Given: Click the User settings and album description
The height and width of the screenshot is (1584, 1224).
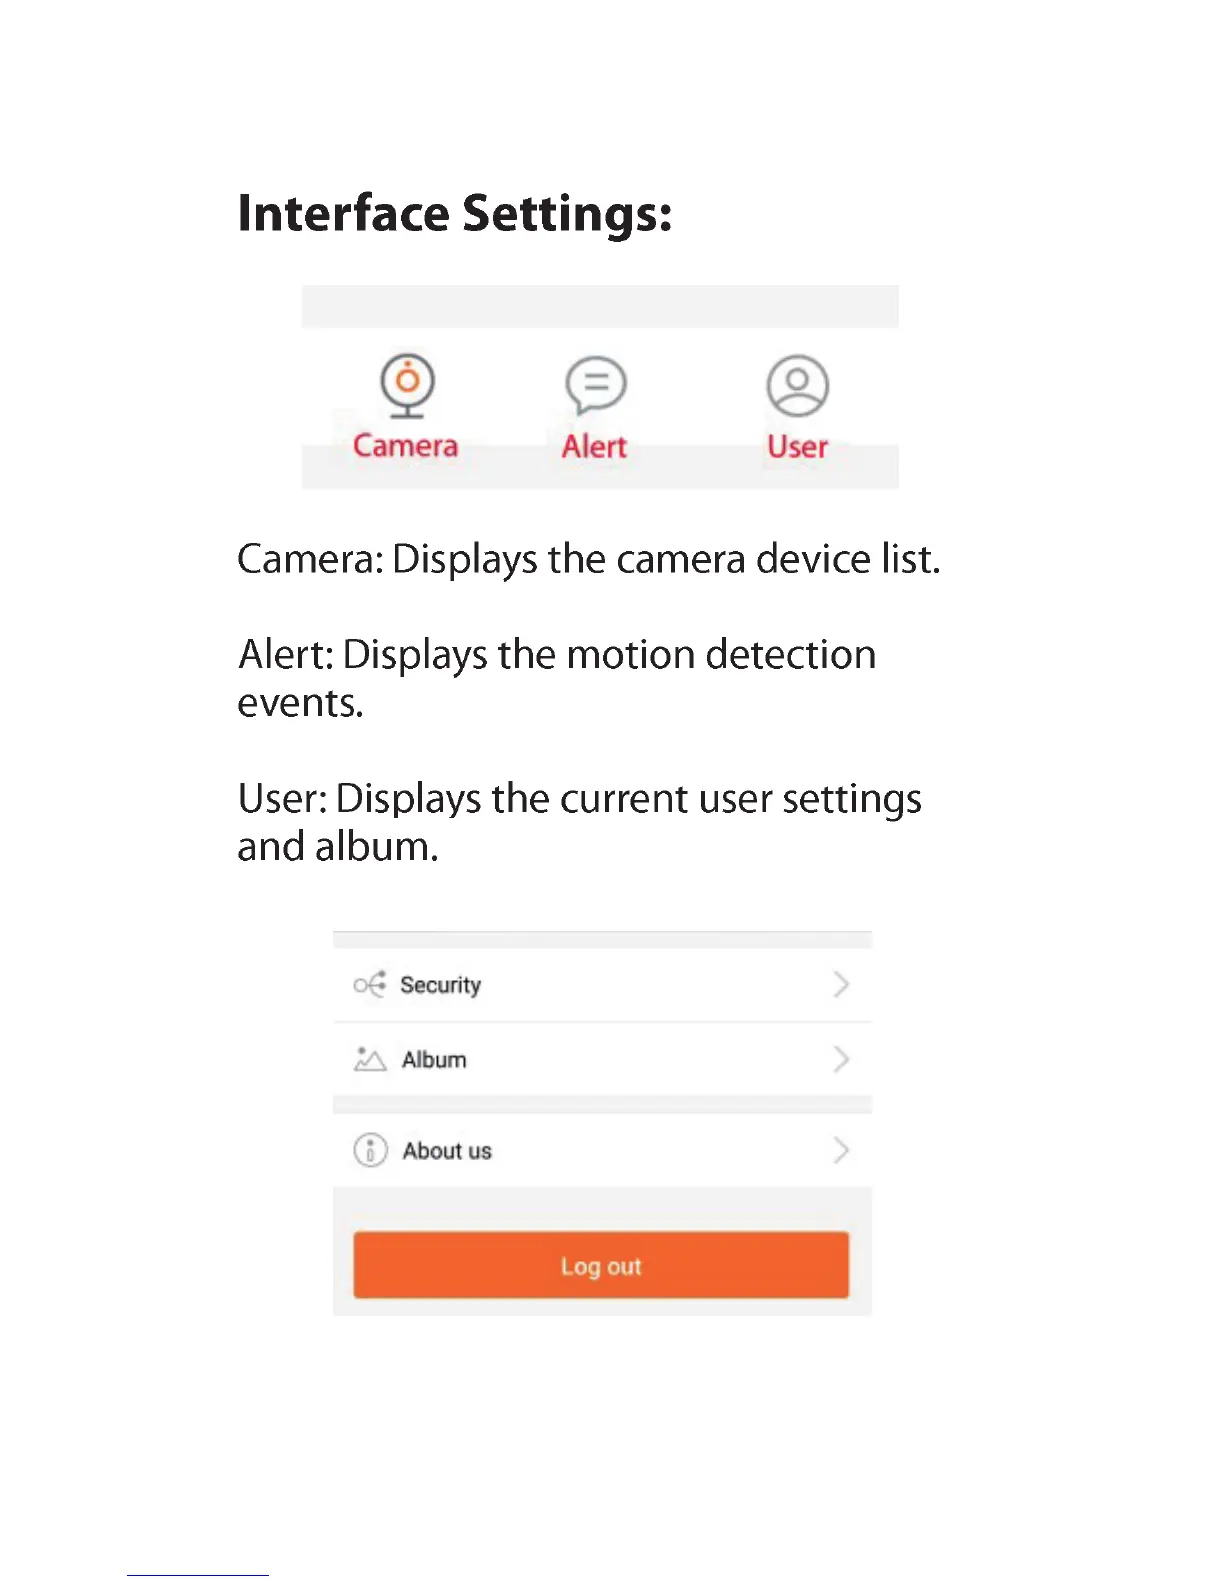Looking at the screenshot, I should click(x=580, y=823).
